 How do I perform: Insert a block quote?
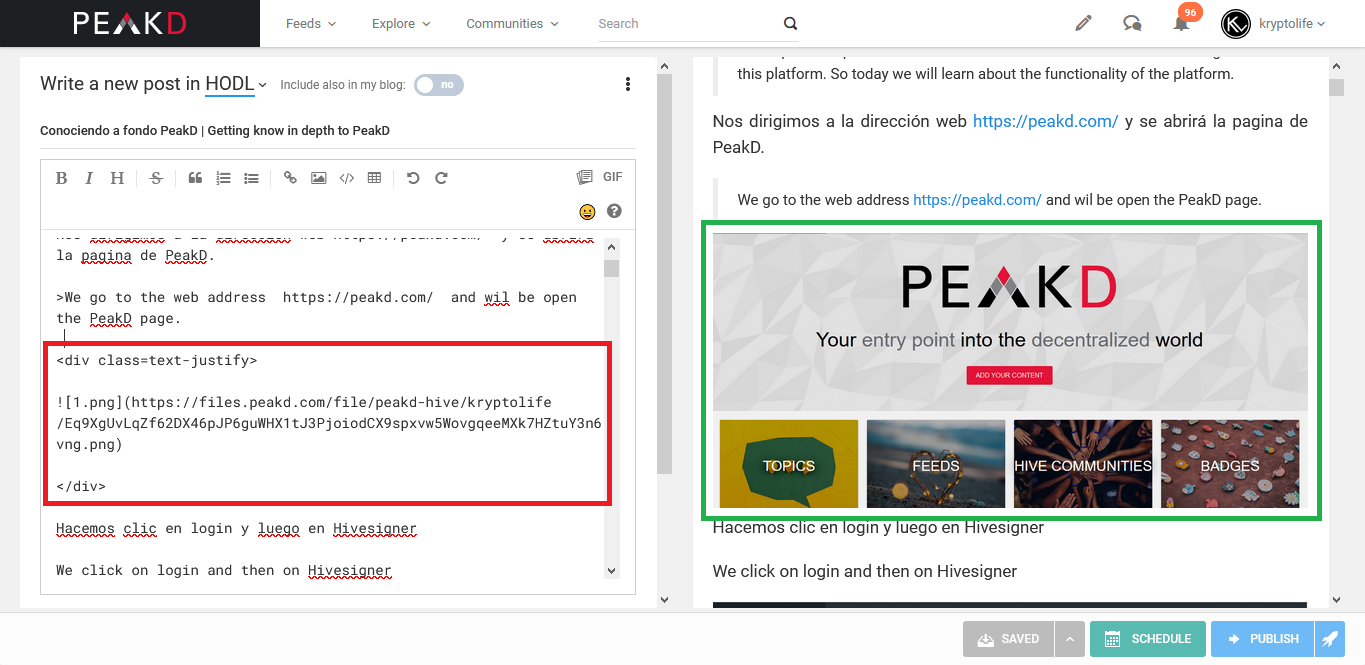click(x=195, y=178)
